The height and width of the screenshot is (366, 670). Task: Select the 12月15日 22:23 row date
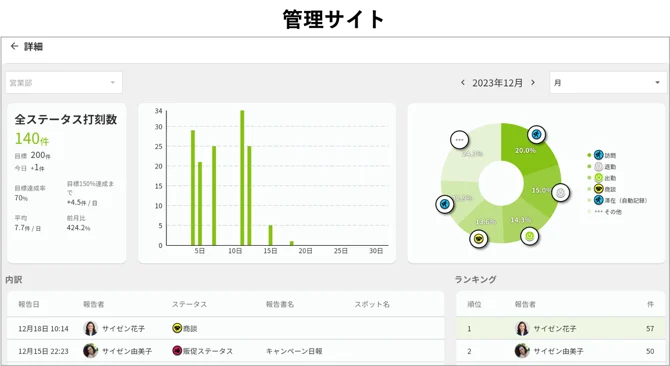43,351
